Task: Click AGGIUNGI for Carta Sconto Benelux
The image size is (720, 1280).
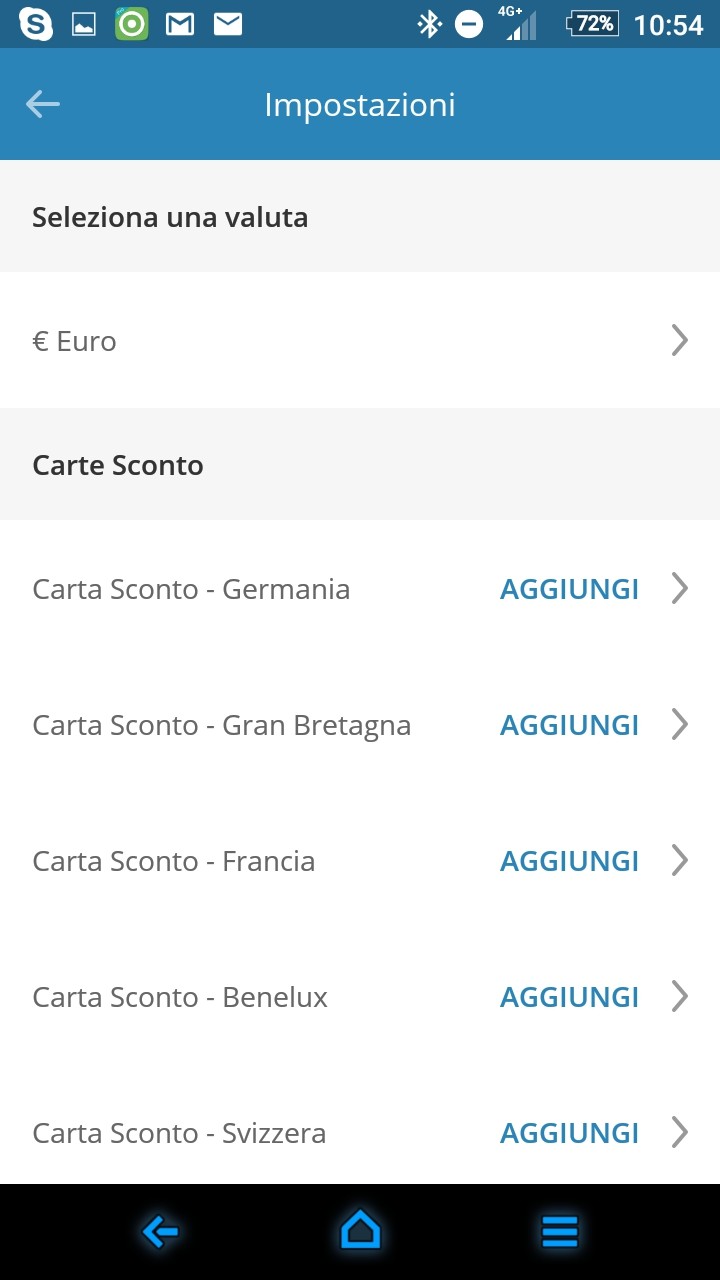Action: pyautogui.click(x=569, y=997)
